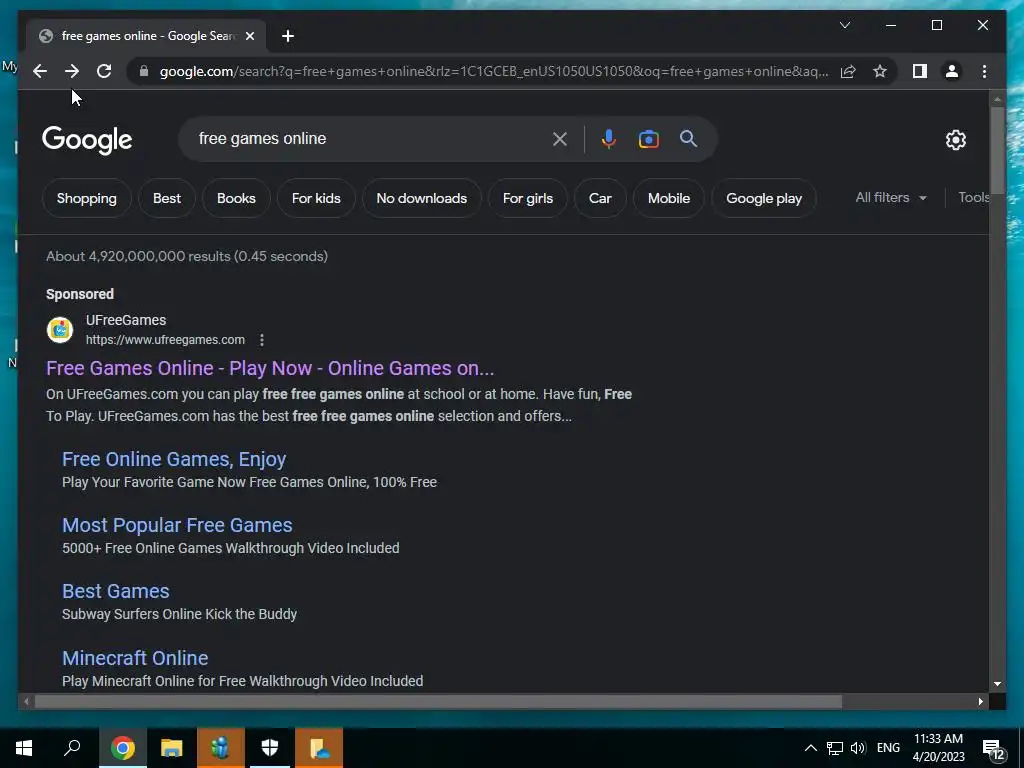
Task: Click the vertical scrollbar thumb
Action: 997,150
